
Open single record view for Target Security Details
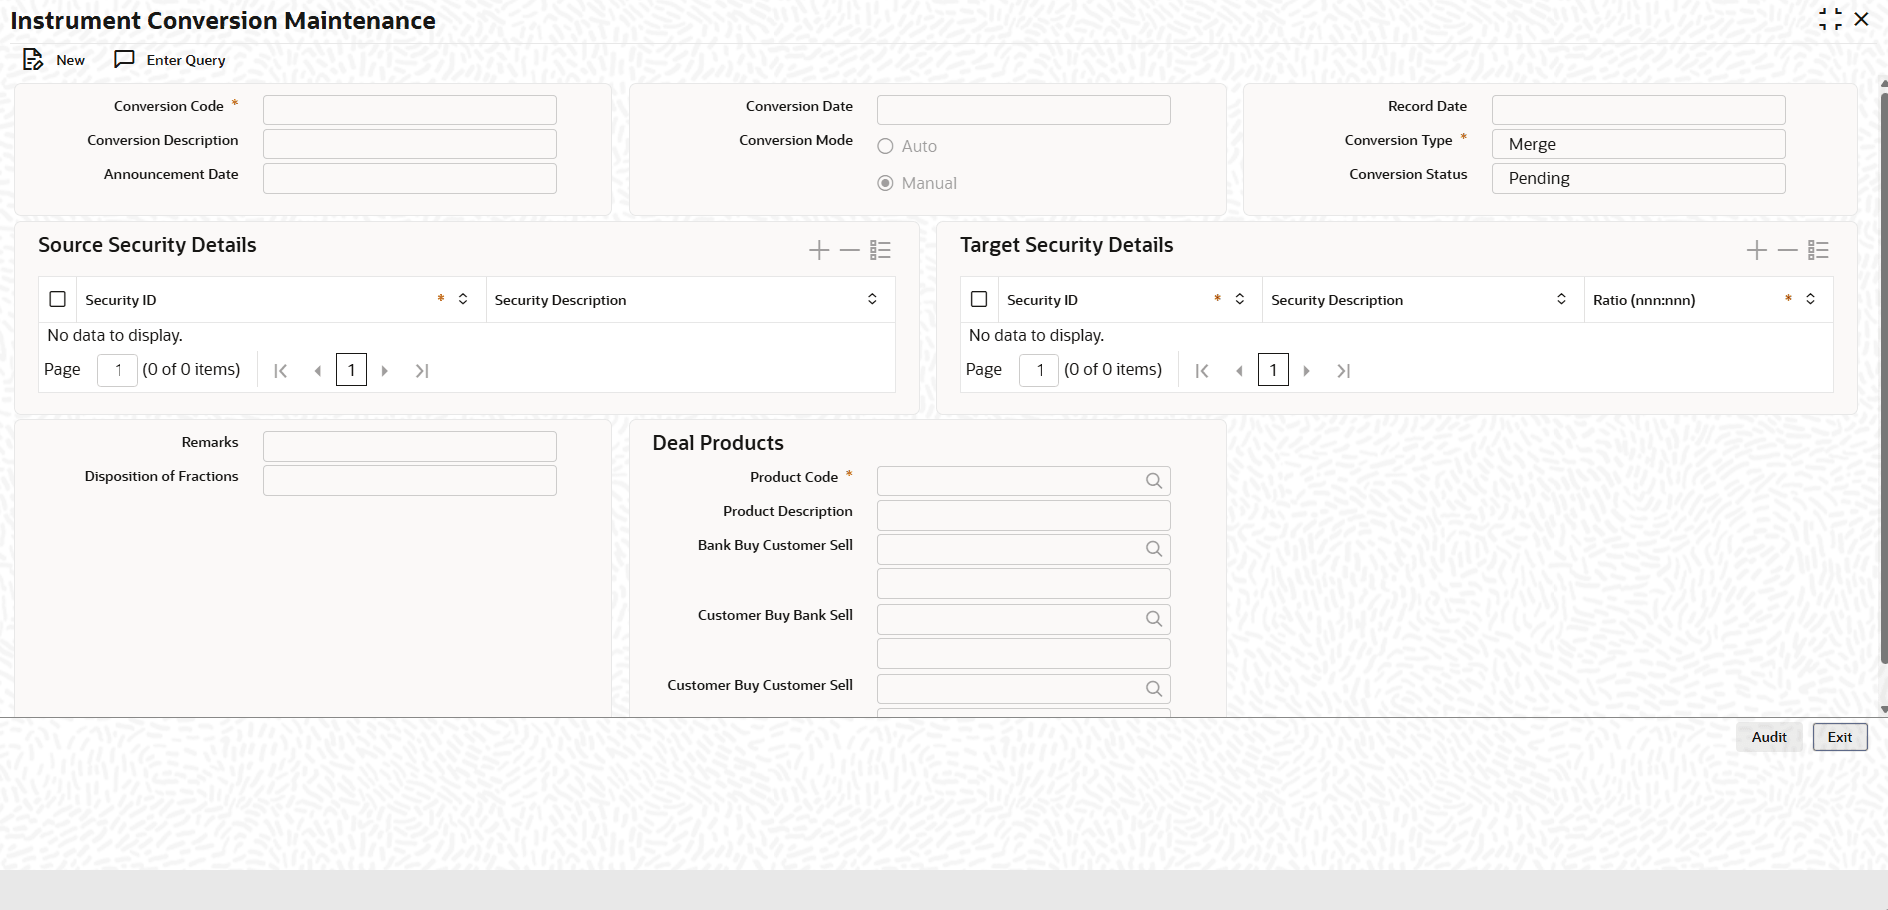click(1818, 250)
